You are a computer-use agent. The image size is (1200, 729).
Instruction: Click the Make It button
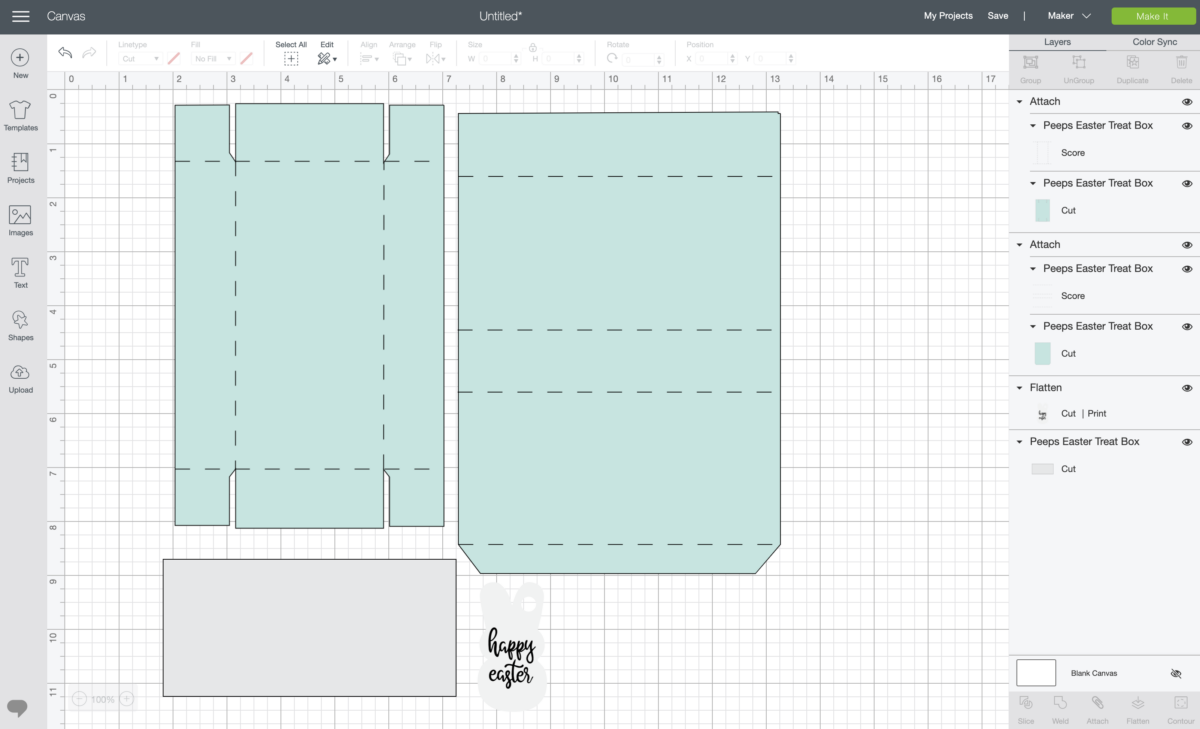pyautogui.click(x=1153, y=16)
